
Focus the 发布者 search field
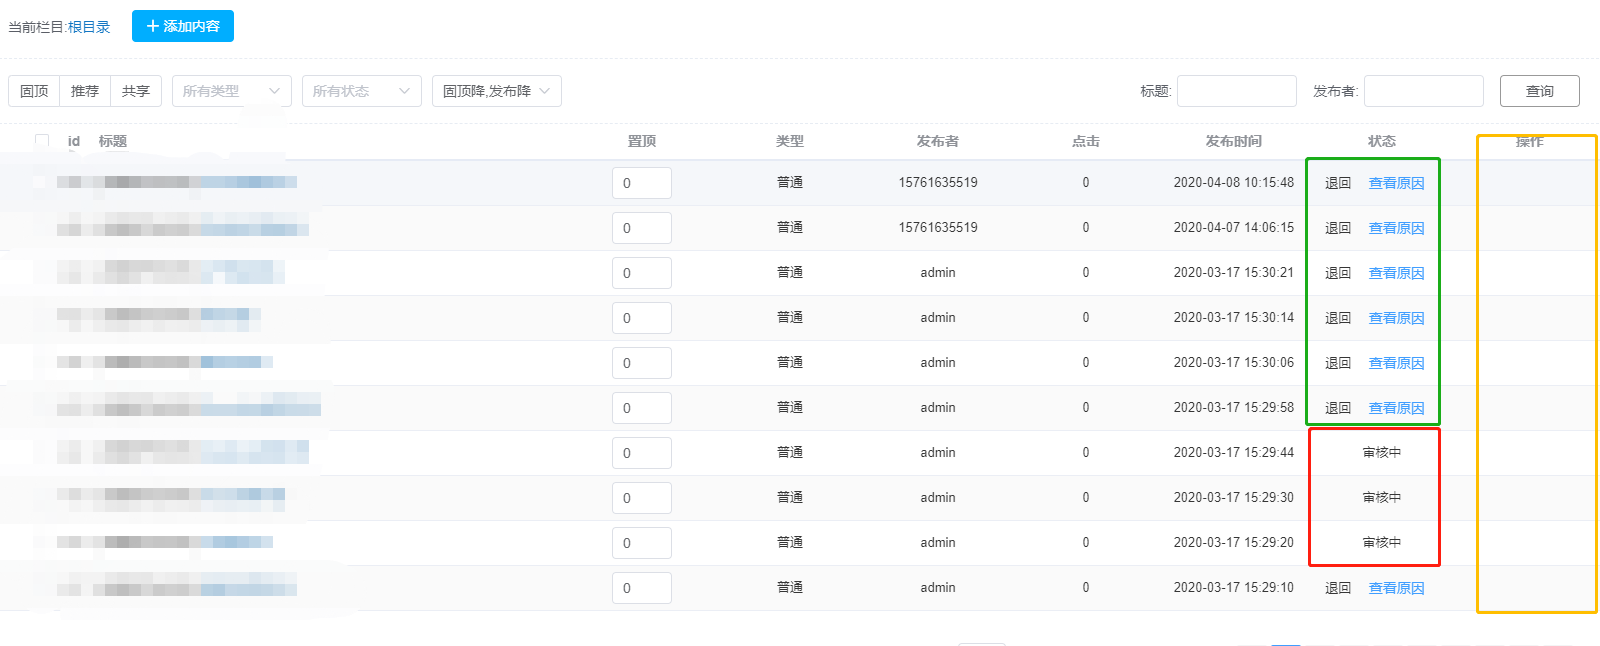pyautogui.click(x=1423, y=91)
